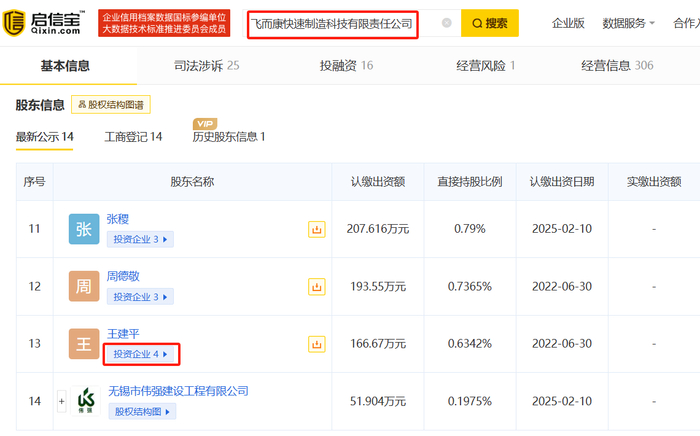Expand 投资企业 4 under 王建平
The height and width of the screenshot is (436, 700).
(140, 354)
